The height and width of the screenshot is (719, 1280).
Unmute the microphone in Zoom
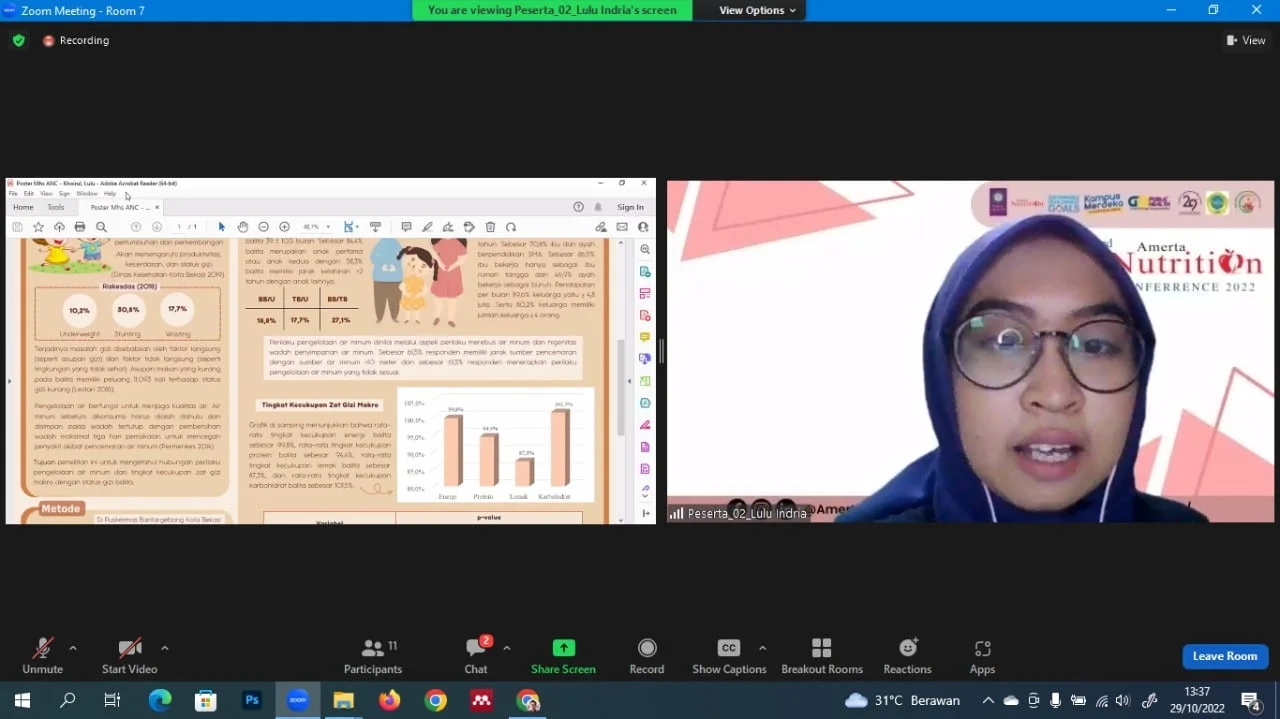coord(42,656)
